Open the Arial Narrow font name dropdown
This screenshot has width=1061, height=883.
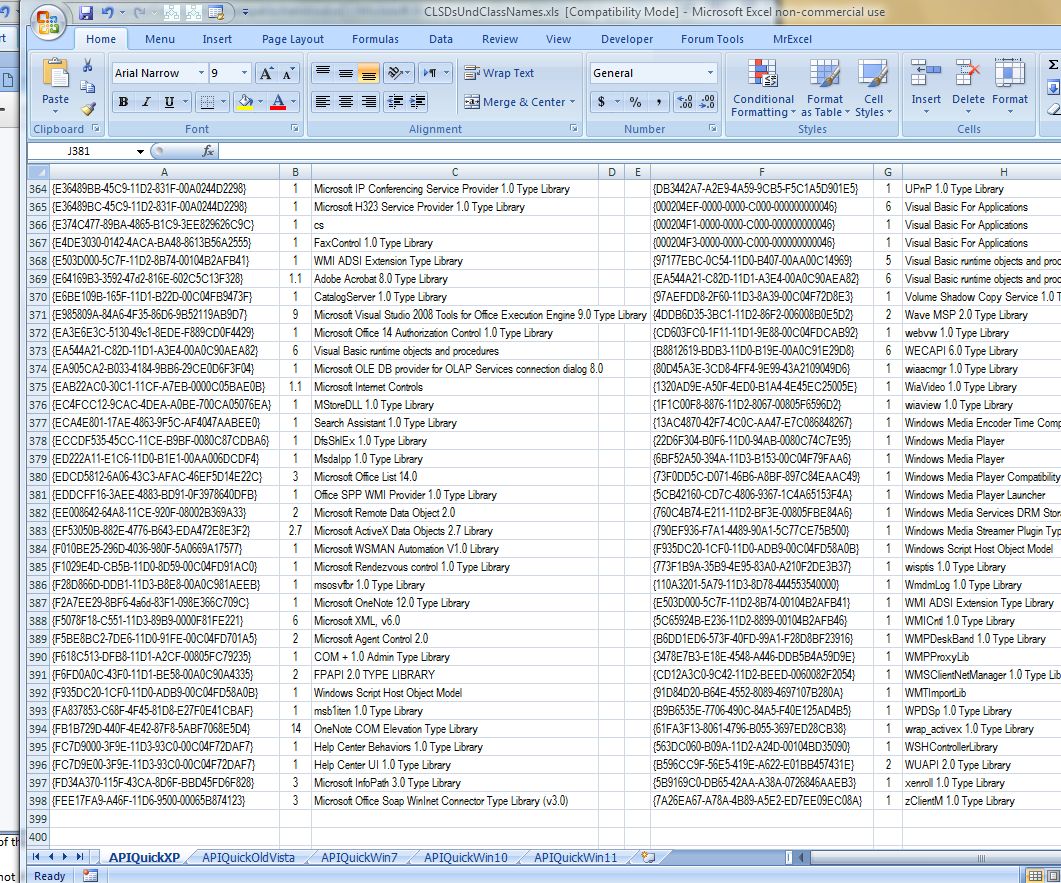tap(201, 72)
